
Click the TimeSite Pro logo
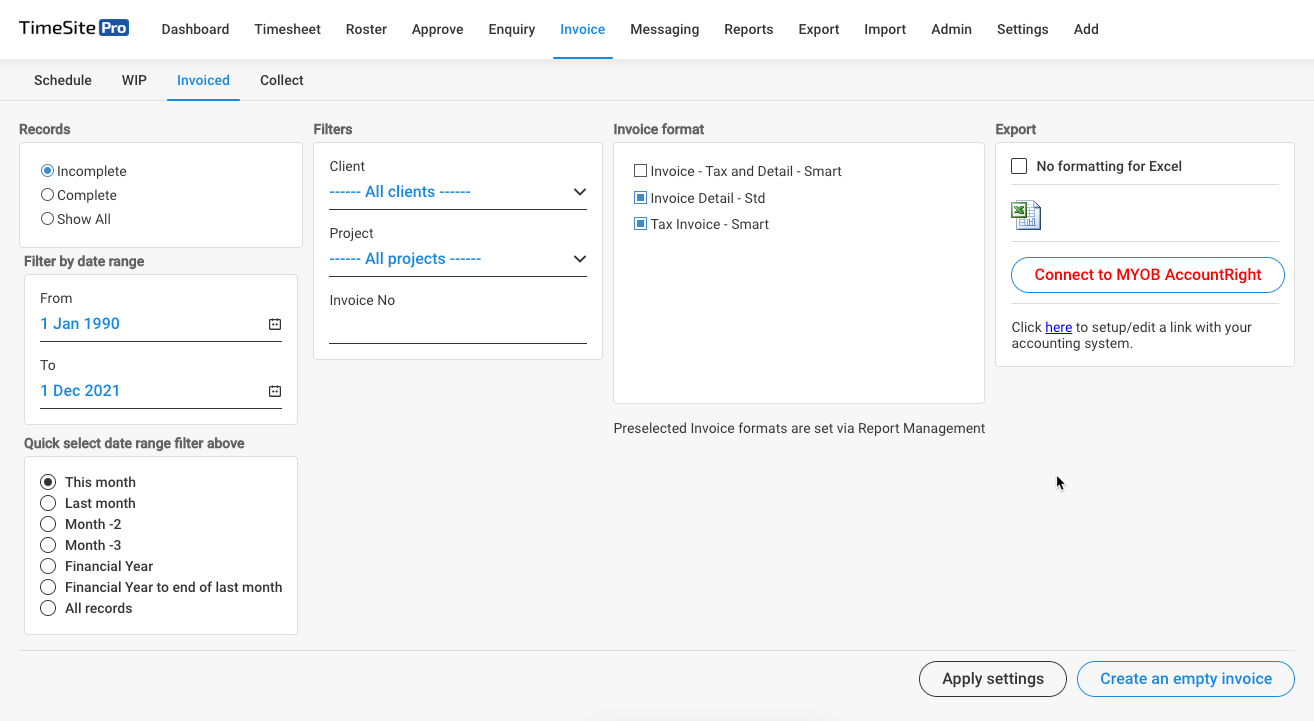coord(74,28)
